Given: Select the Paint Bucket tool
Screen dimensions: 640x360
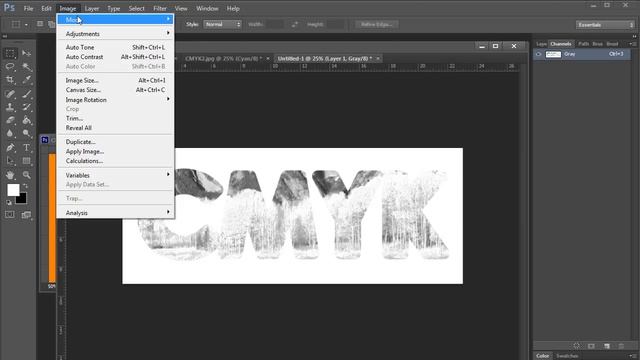Looking at the screenshot, I should pos(27,120).
